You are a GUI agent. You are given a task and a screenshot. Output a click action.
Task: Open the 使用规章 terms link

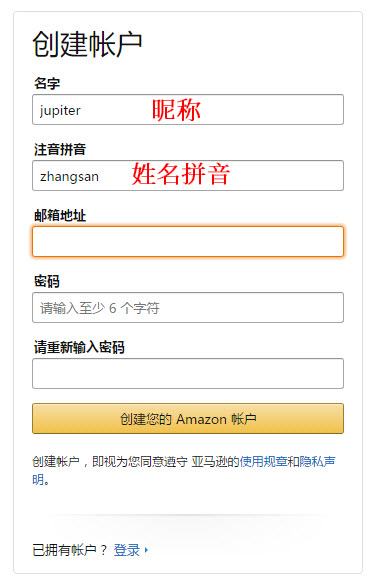click(x=263, y=461)
